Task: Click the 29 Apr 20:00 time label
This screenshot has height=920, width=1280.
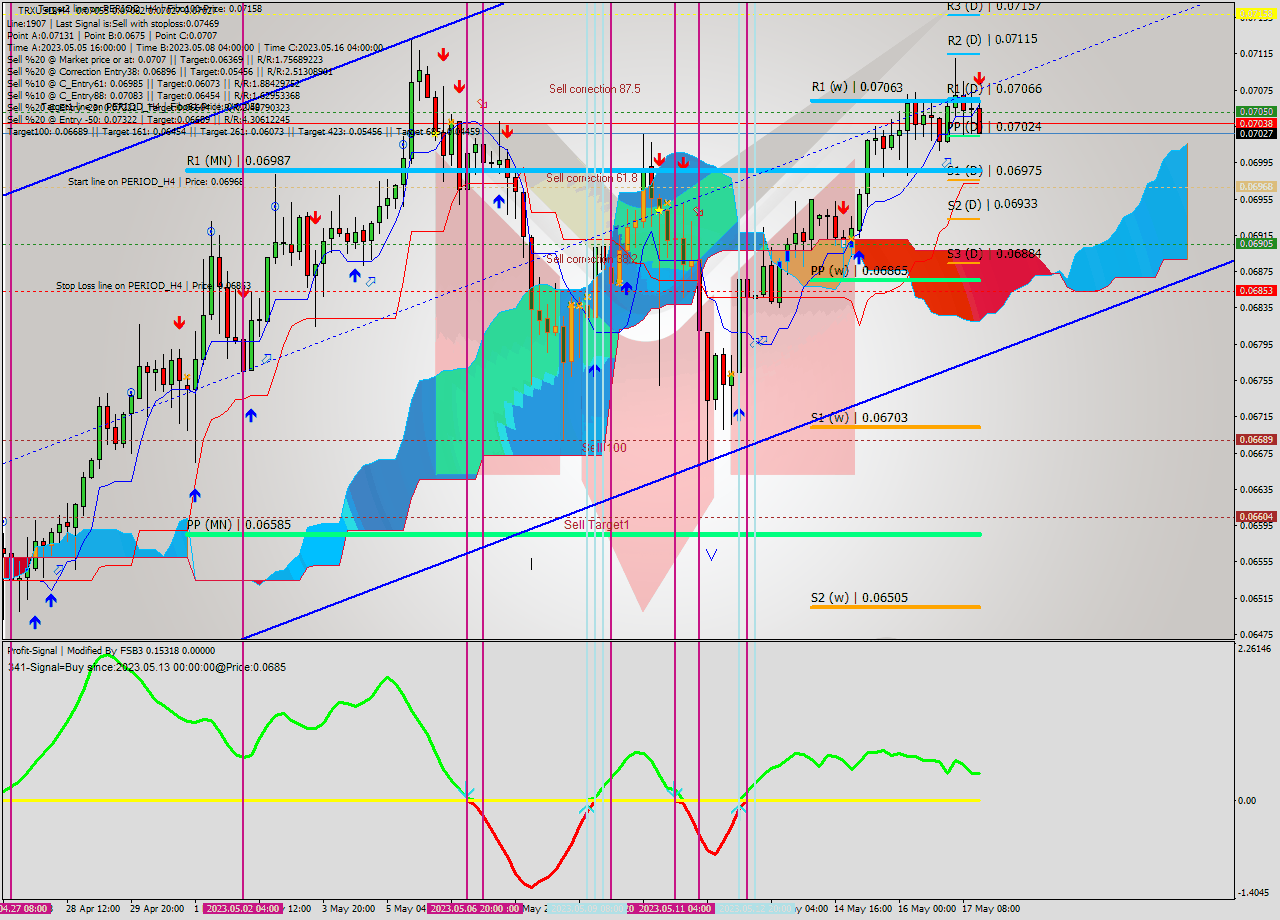Action: tap(158, 909)
